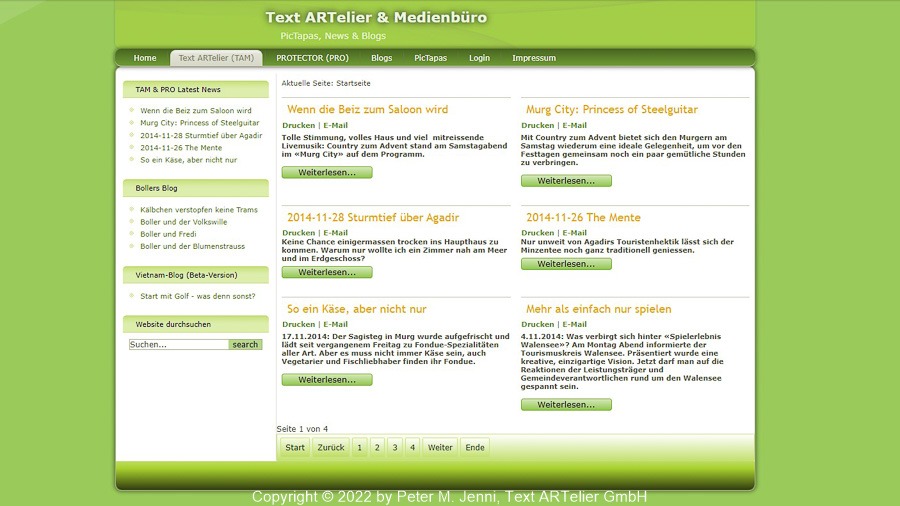Viewport: 900px width, 506px height.
Task: Click Drucken under So ein Käse article
Action: 298,324
